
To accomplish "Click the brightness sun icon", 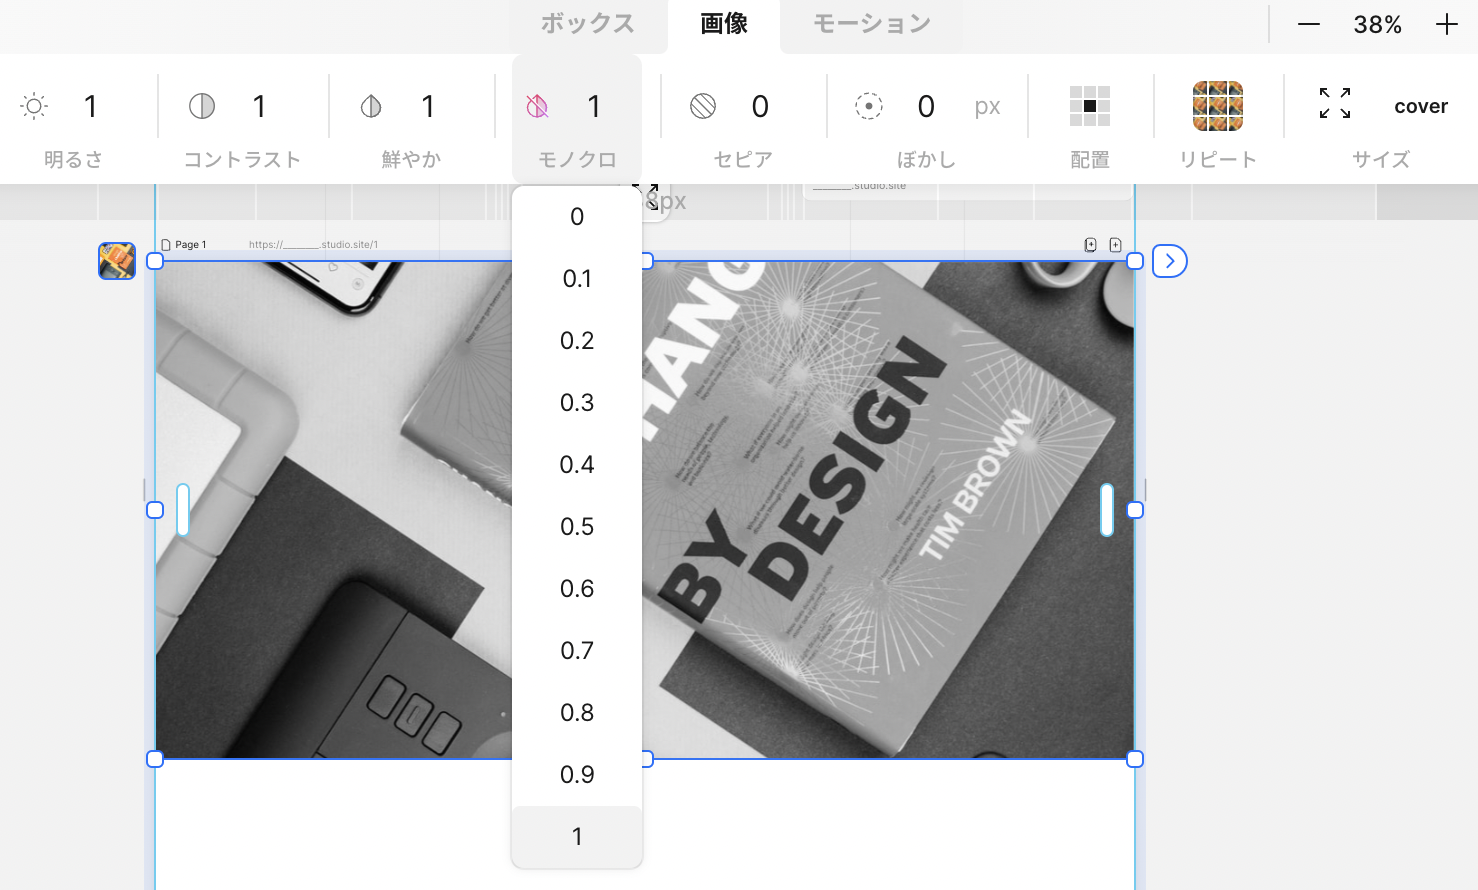I will [x=34, y=106].
